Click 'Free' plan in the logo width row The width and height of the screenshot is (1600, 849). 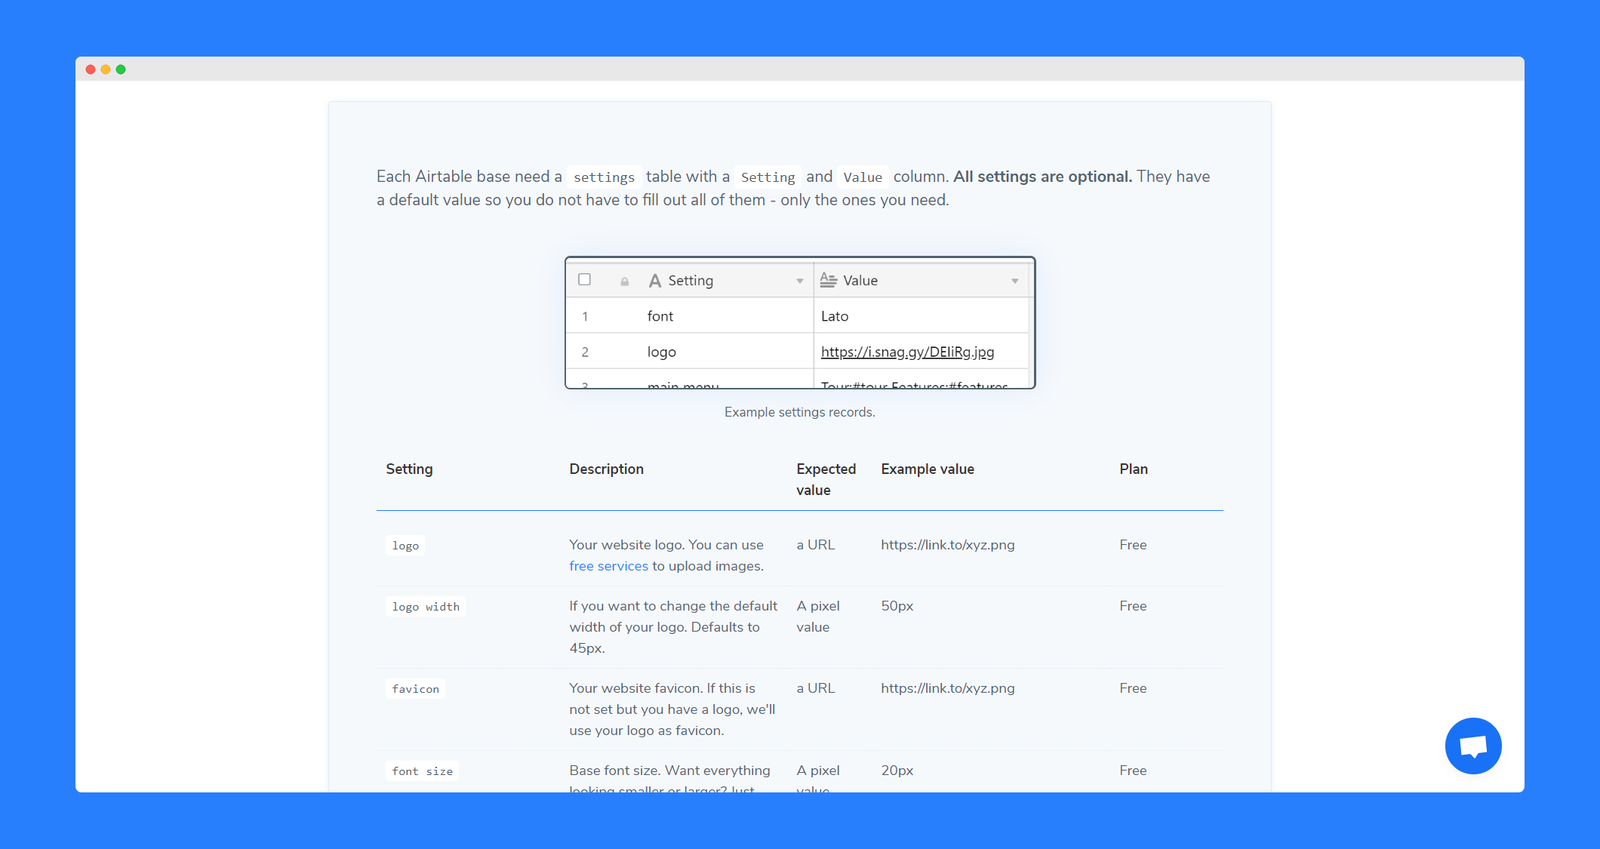(x=1133, y=606)
